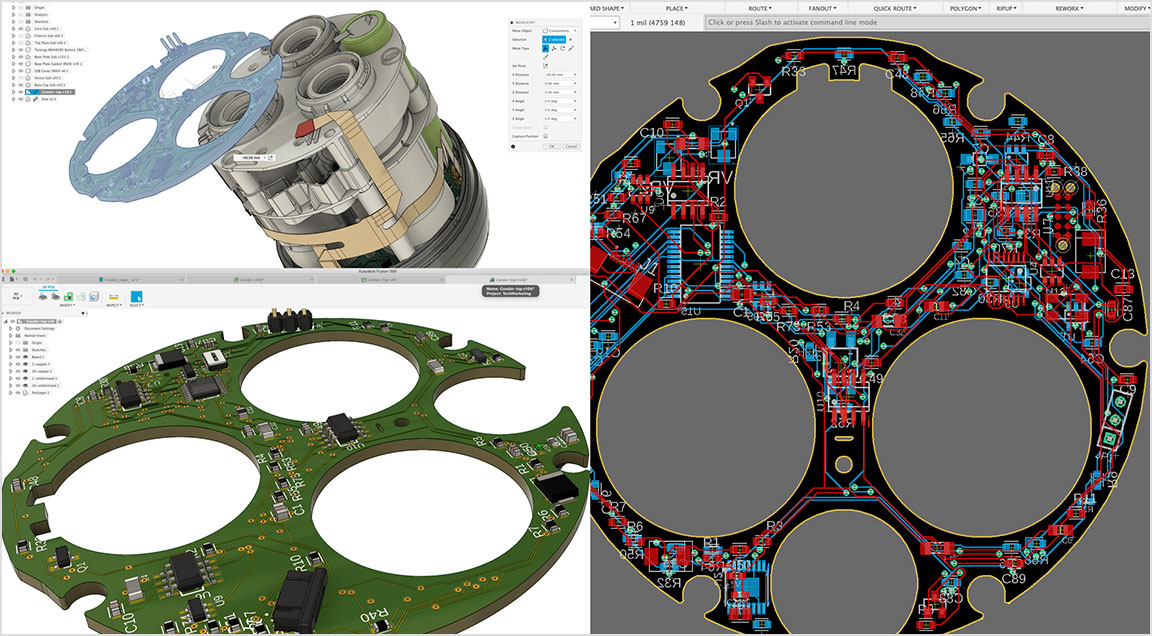Toggle the Capture Position checkbox

546,136
